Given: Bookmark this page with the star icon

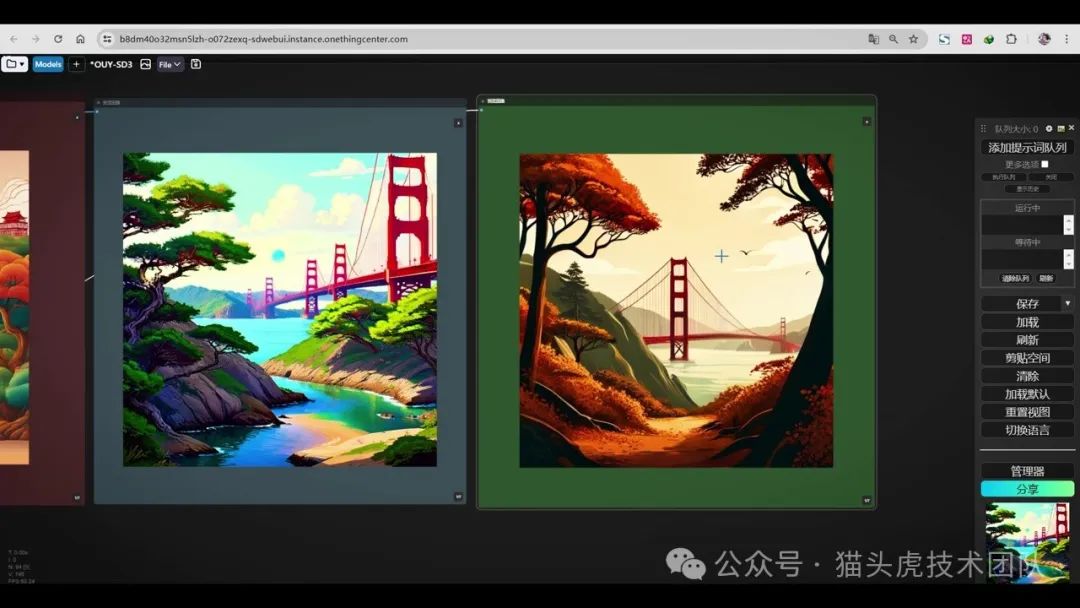Looking at the screenshot, I should click(x=913, y=39).
